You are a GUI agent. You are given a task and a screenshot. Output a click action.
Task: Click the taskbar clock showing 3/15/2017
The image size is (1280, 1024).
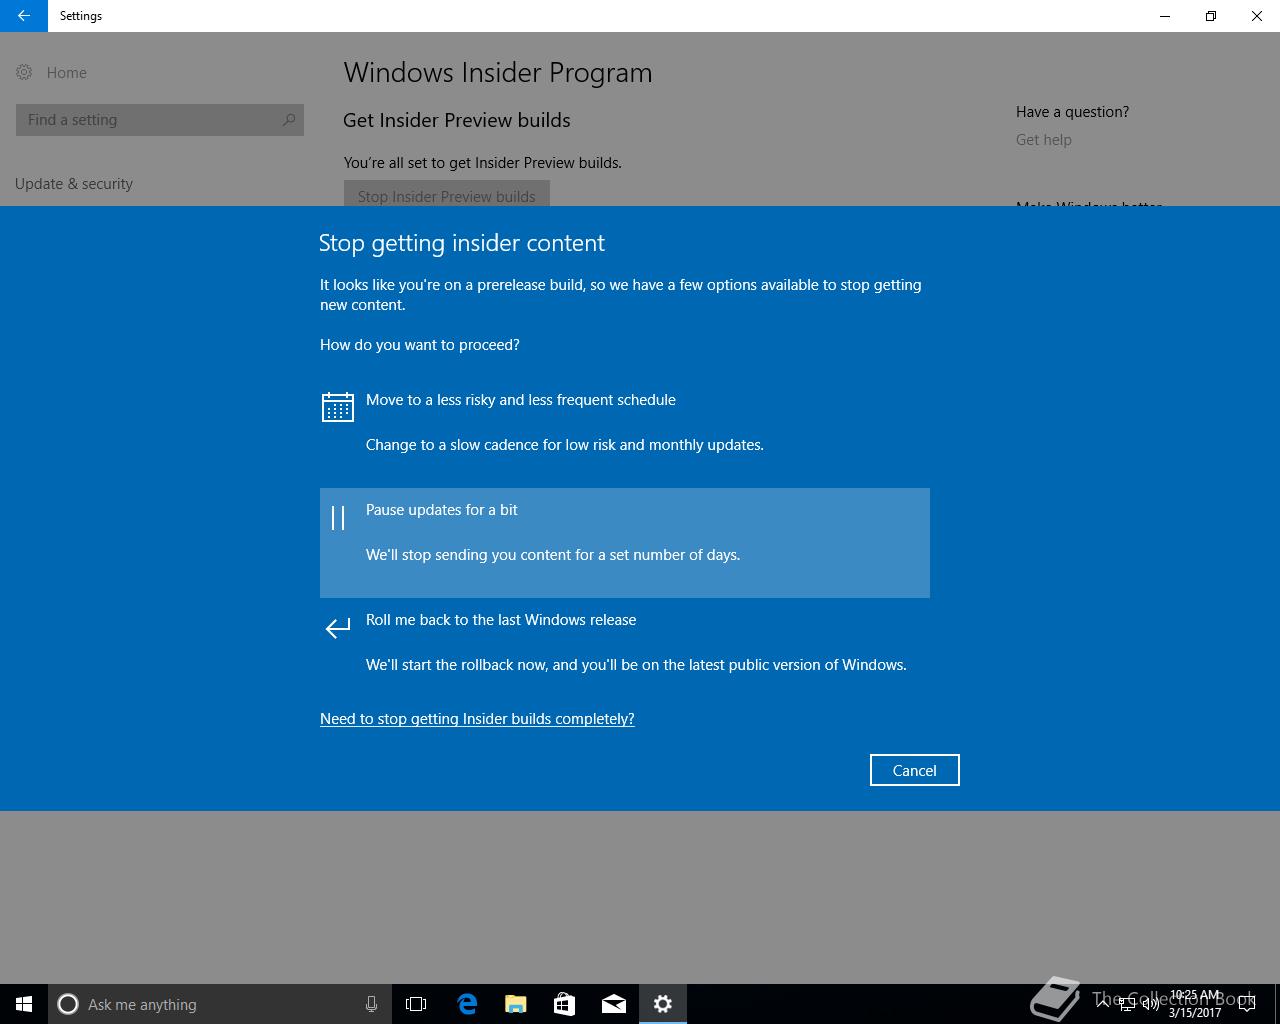(x=1195, y=1004)
